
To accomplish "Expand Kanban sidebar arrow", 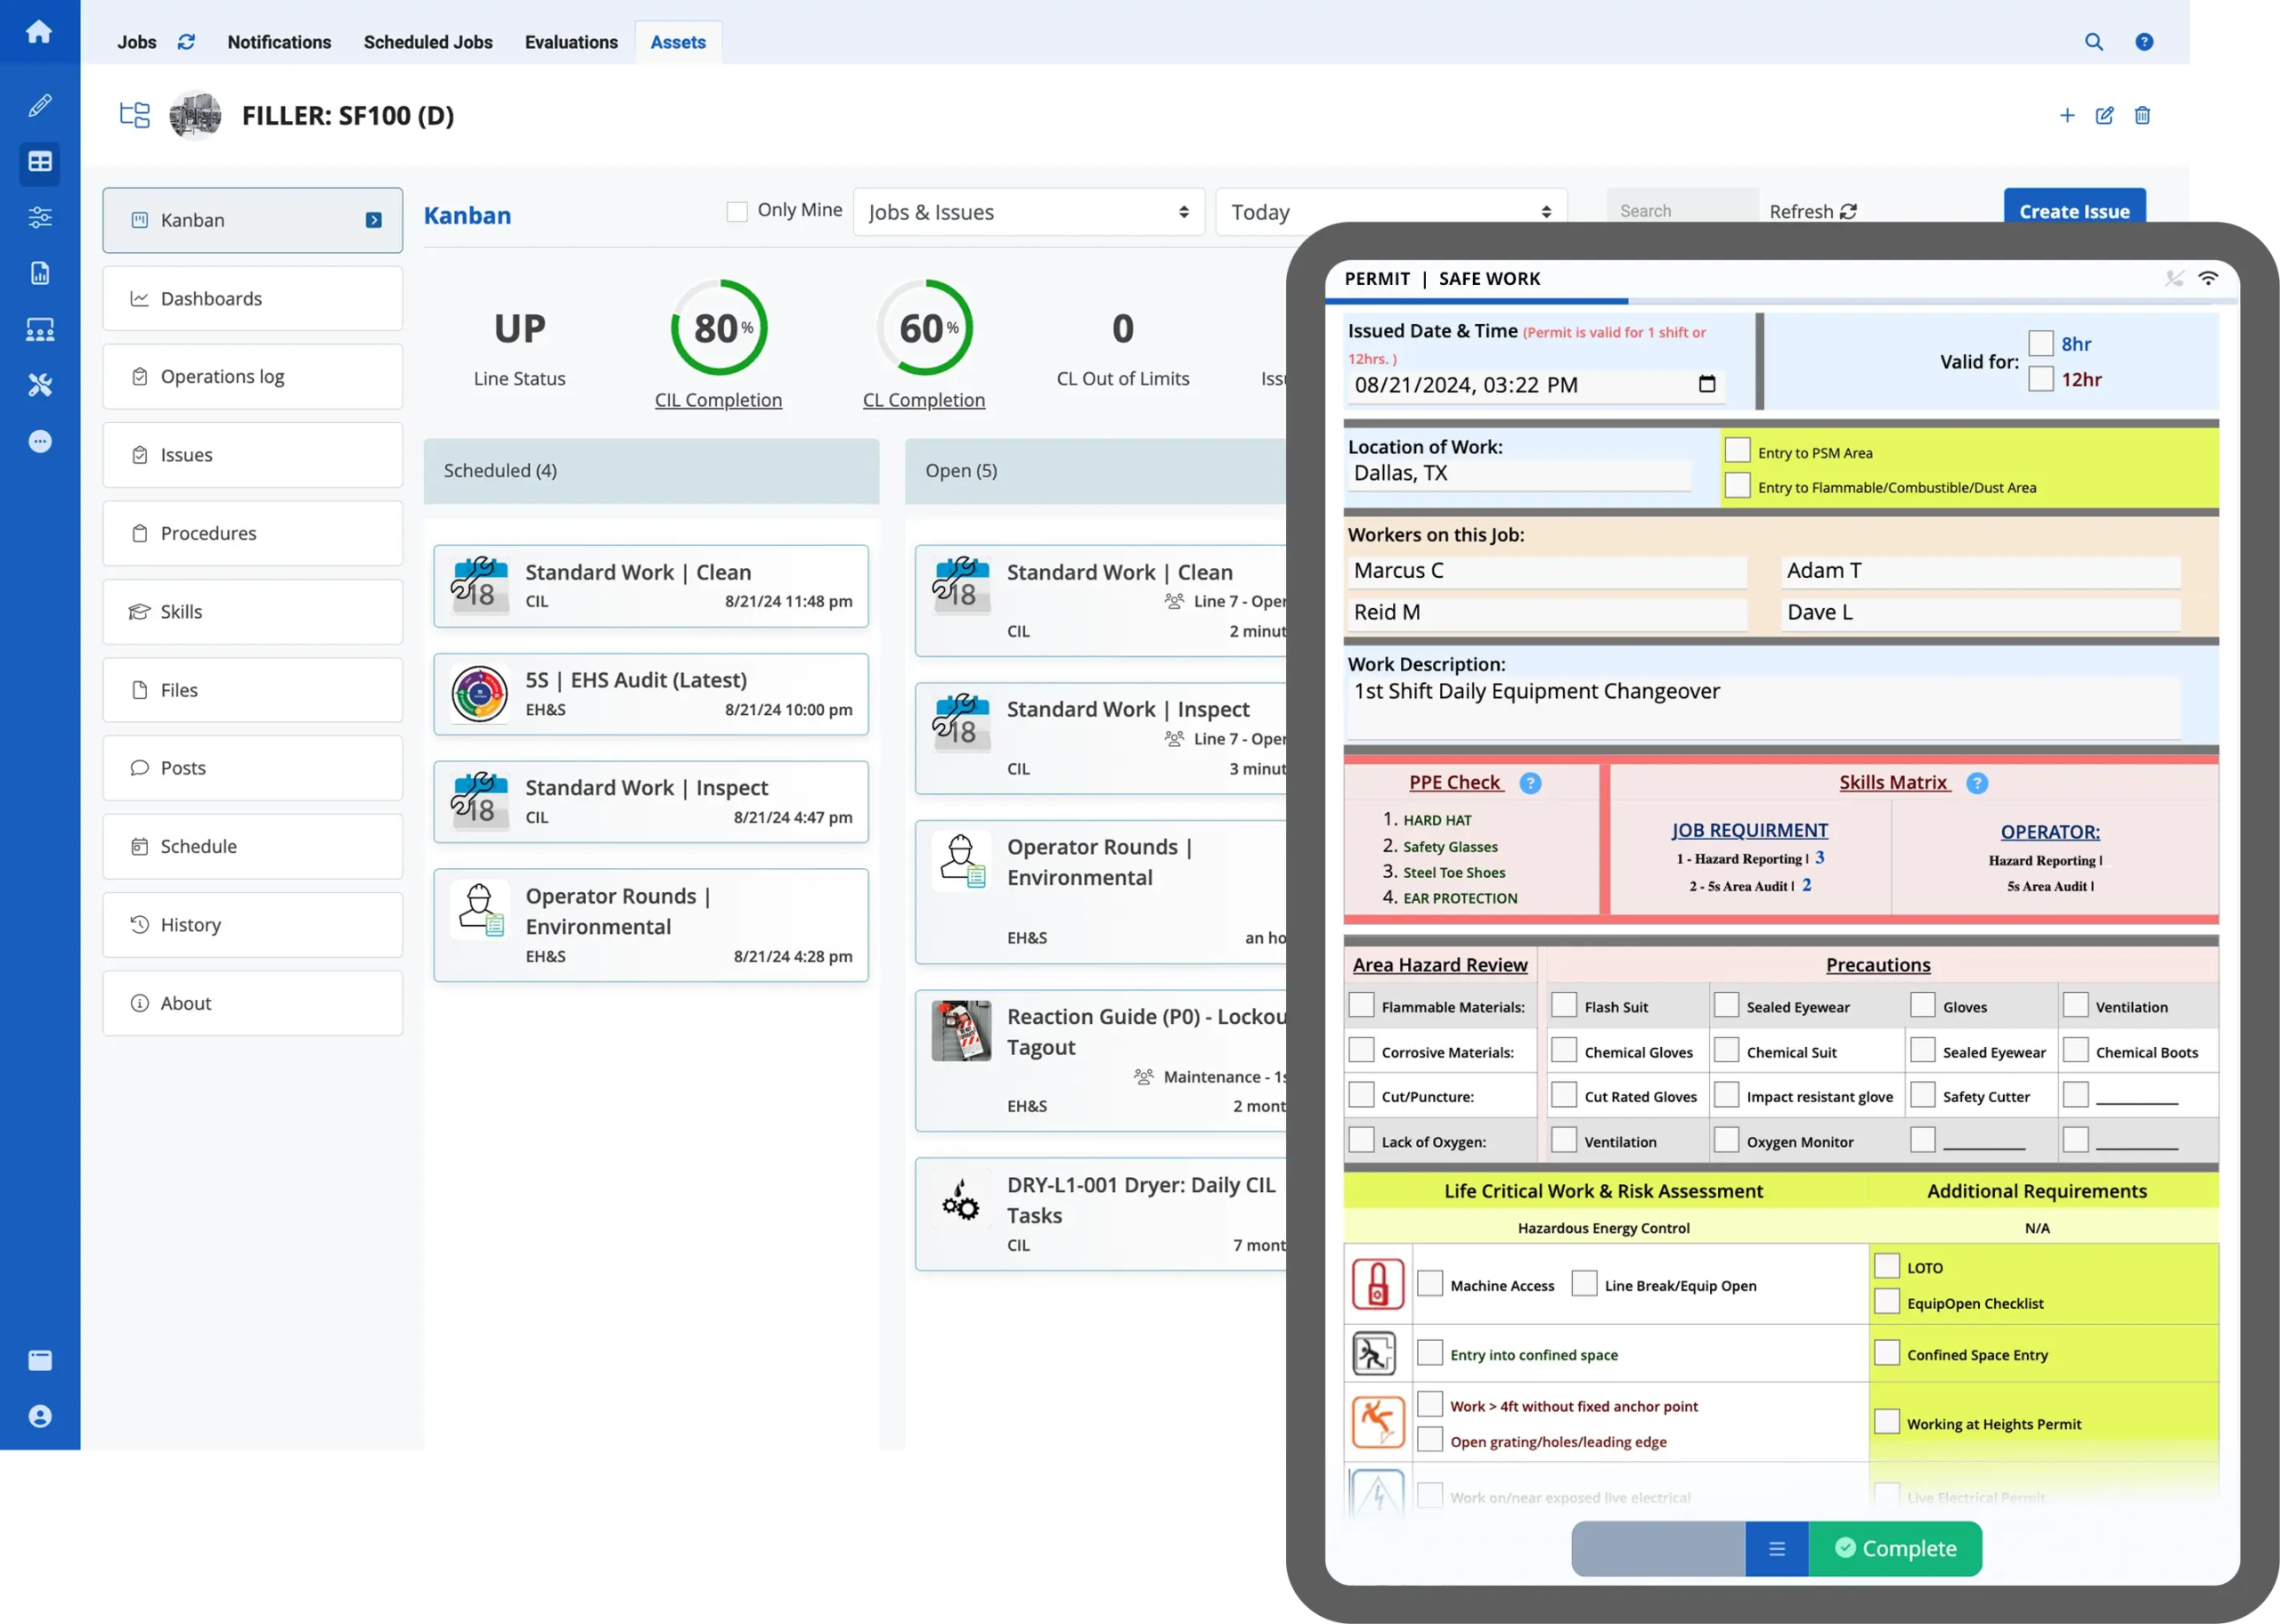I will [373, 220].
